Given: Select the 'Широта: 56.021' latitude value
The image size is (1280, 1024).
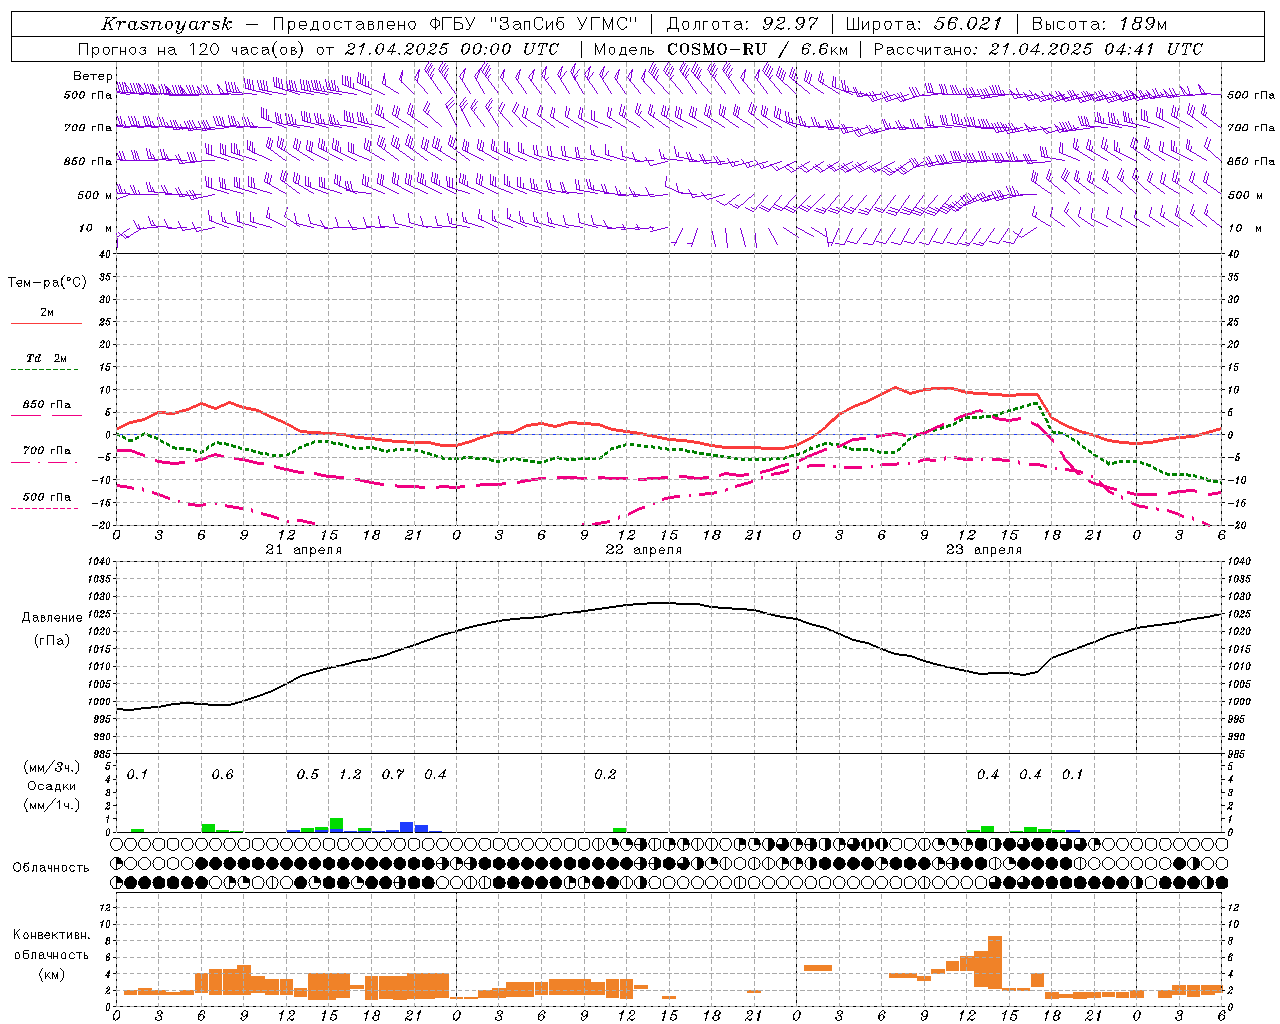Looking at the screenshot, I should tap(923, 24).
